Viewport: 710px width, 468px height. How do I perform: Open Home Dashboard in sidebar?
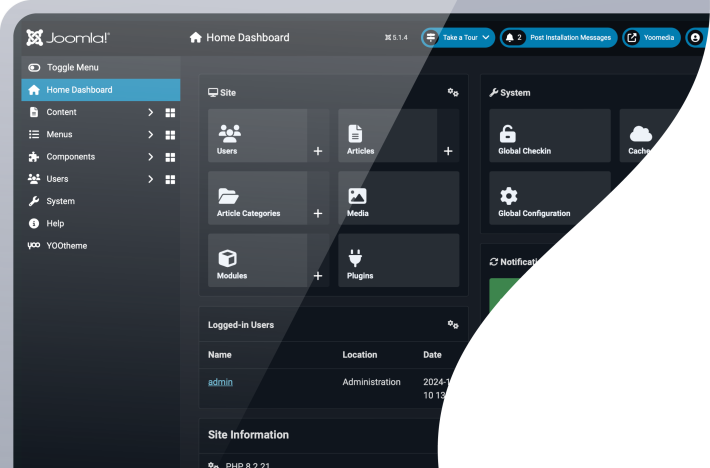point(101,90)
